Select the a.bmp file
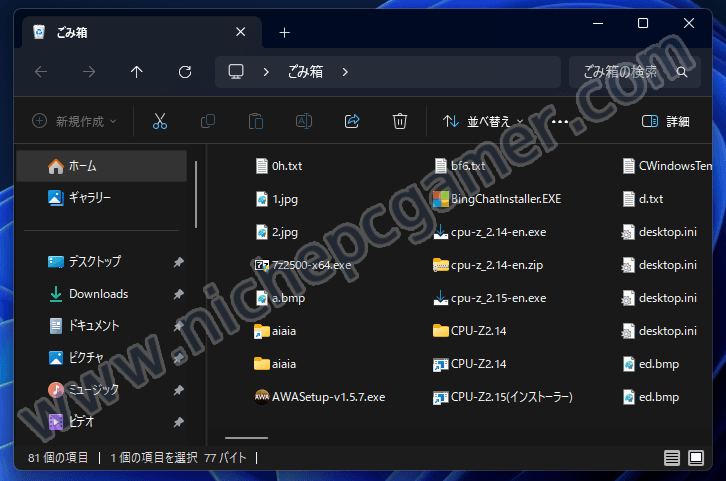This screenshot has width=726, height=481. tap(280, 298)
